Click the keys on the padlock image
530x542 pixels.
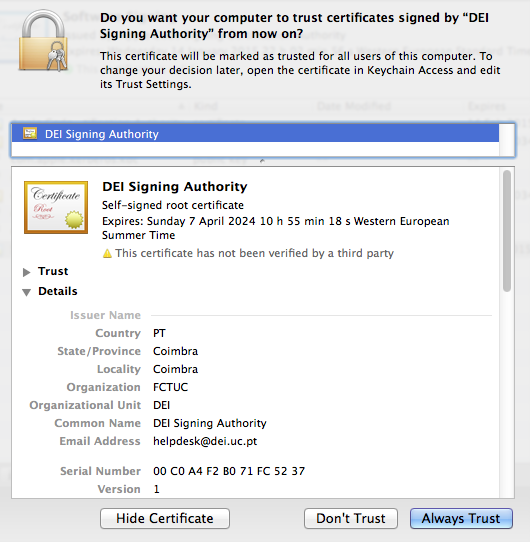tap(57, 57)
